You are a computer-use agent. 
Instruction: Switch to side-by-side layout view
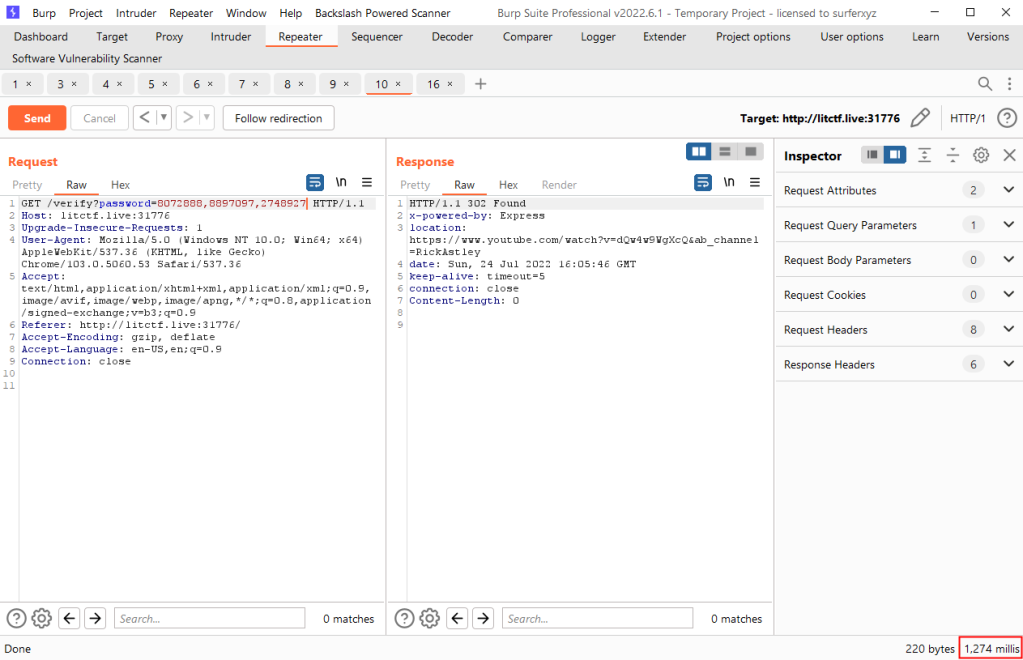(x=698, y=151)
